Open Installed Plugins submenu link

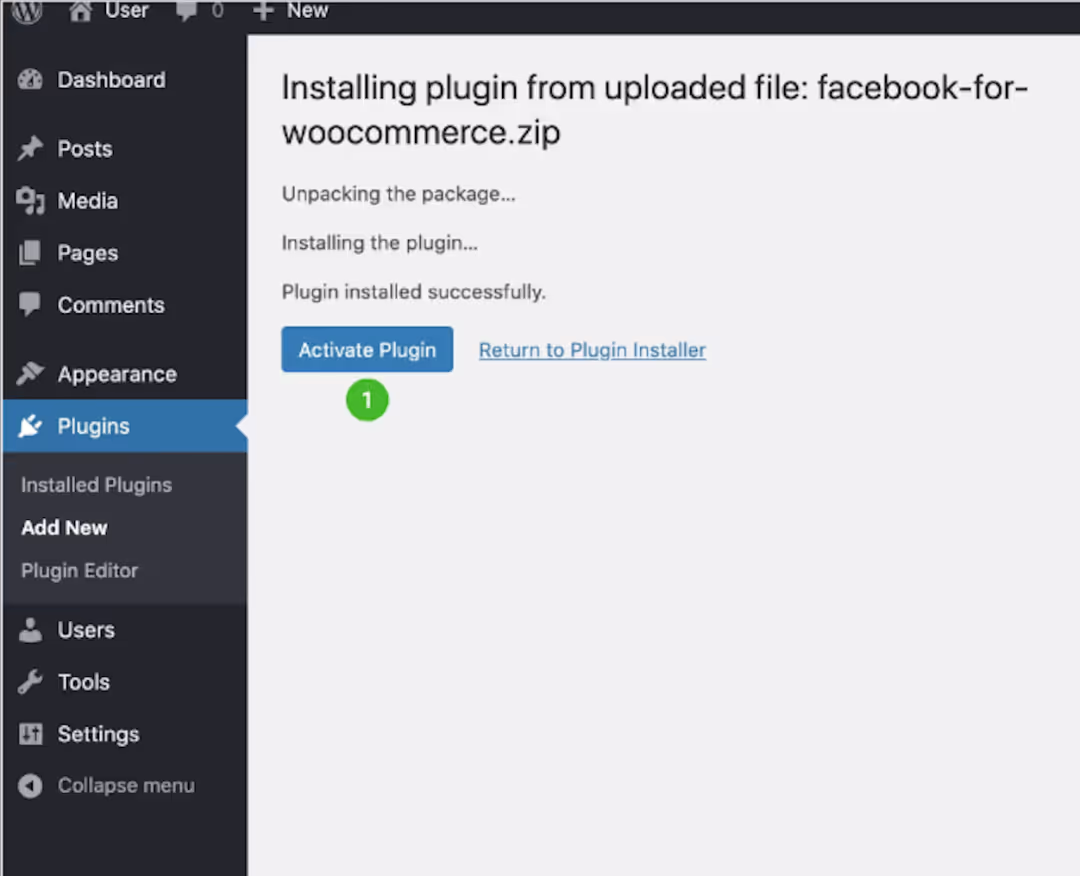(x=96, y=485)
